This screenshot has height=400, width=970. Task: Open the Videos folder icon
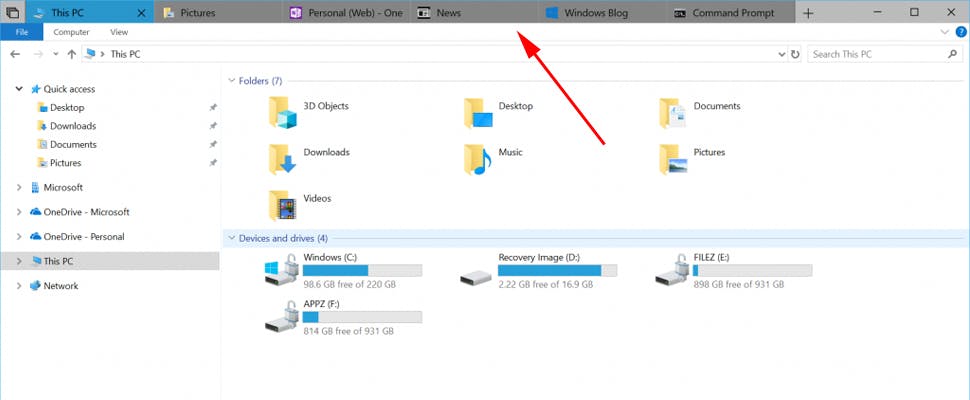pos(283,205)
